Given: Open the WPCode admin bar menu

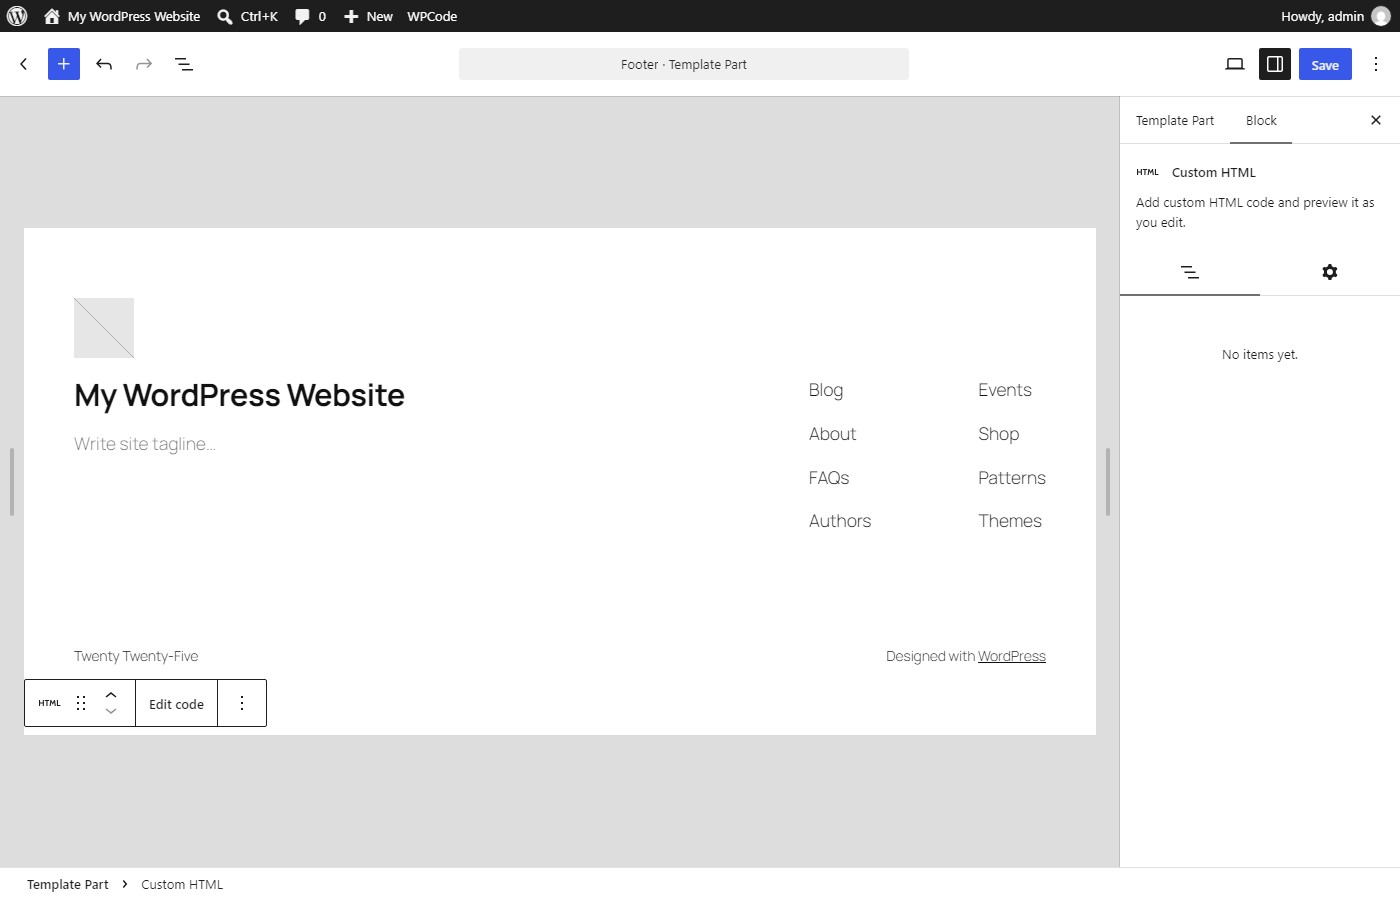Looking at the screenshot, I should [432, 16].
